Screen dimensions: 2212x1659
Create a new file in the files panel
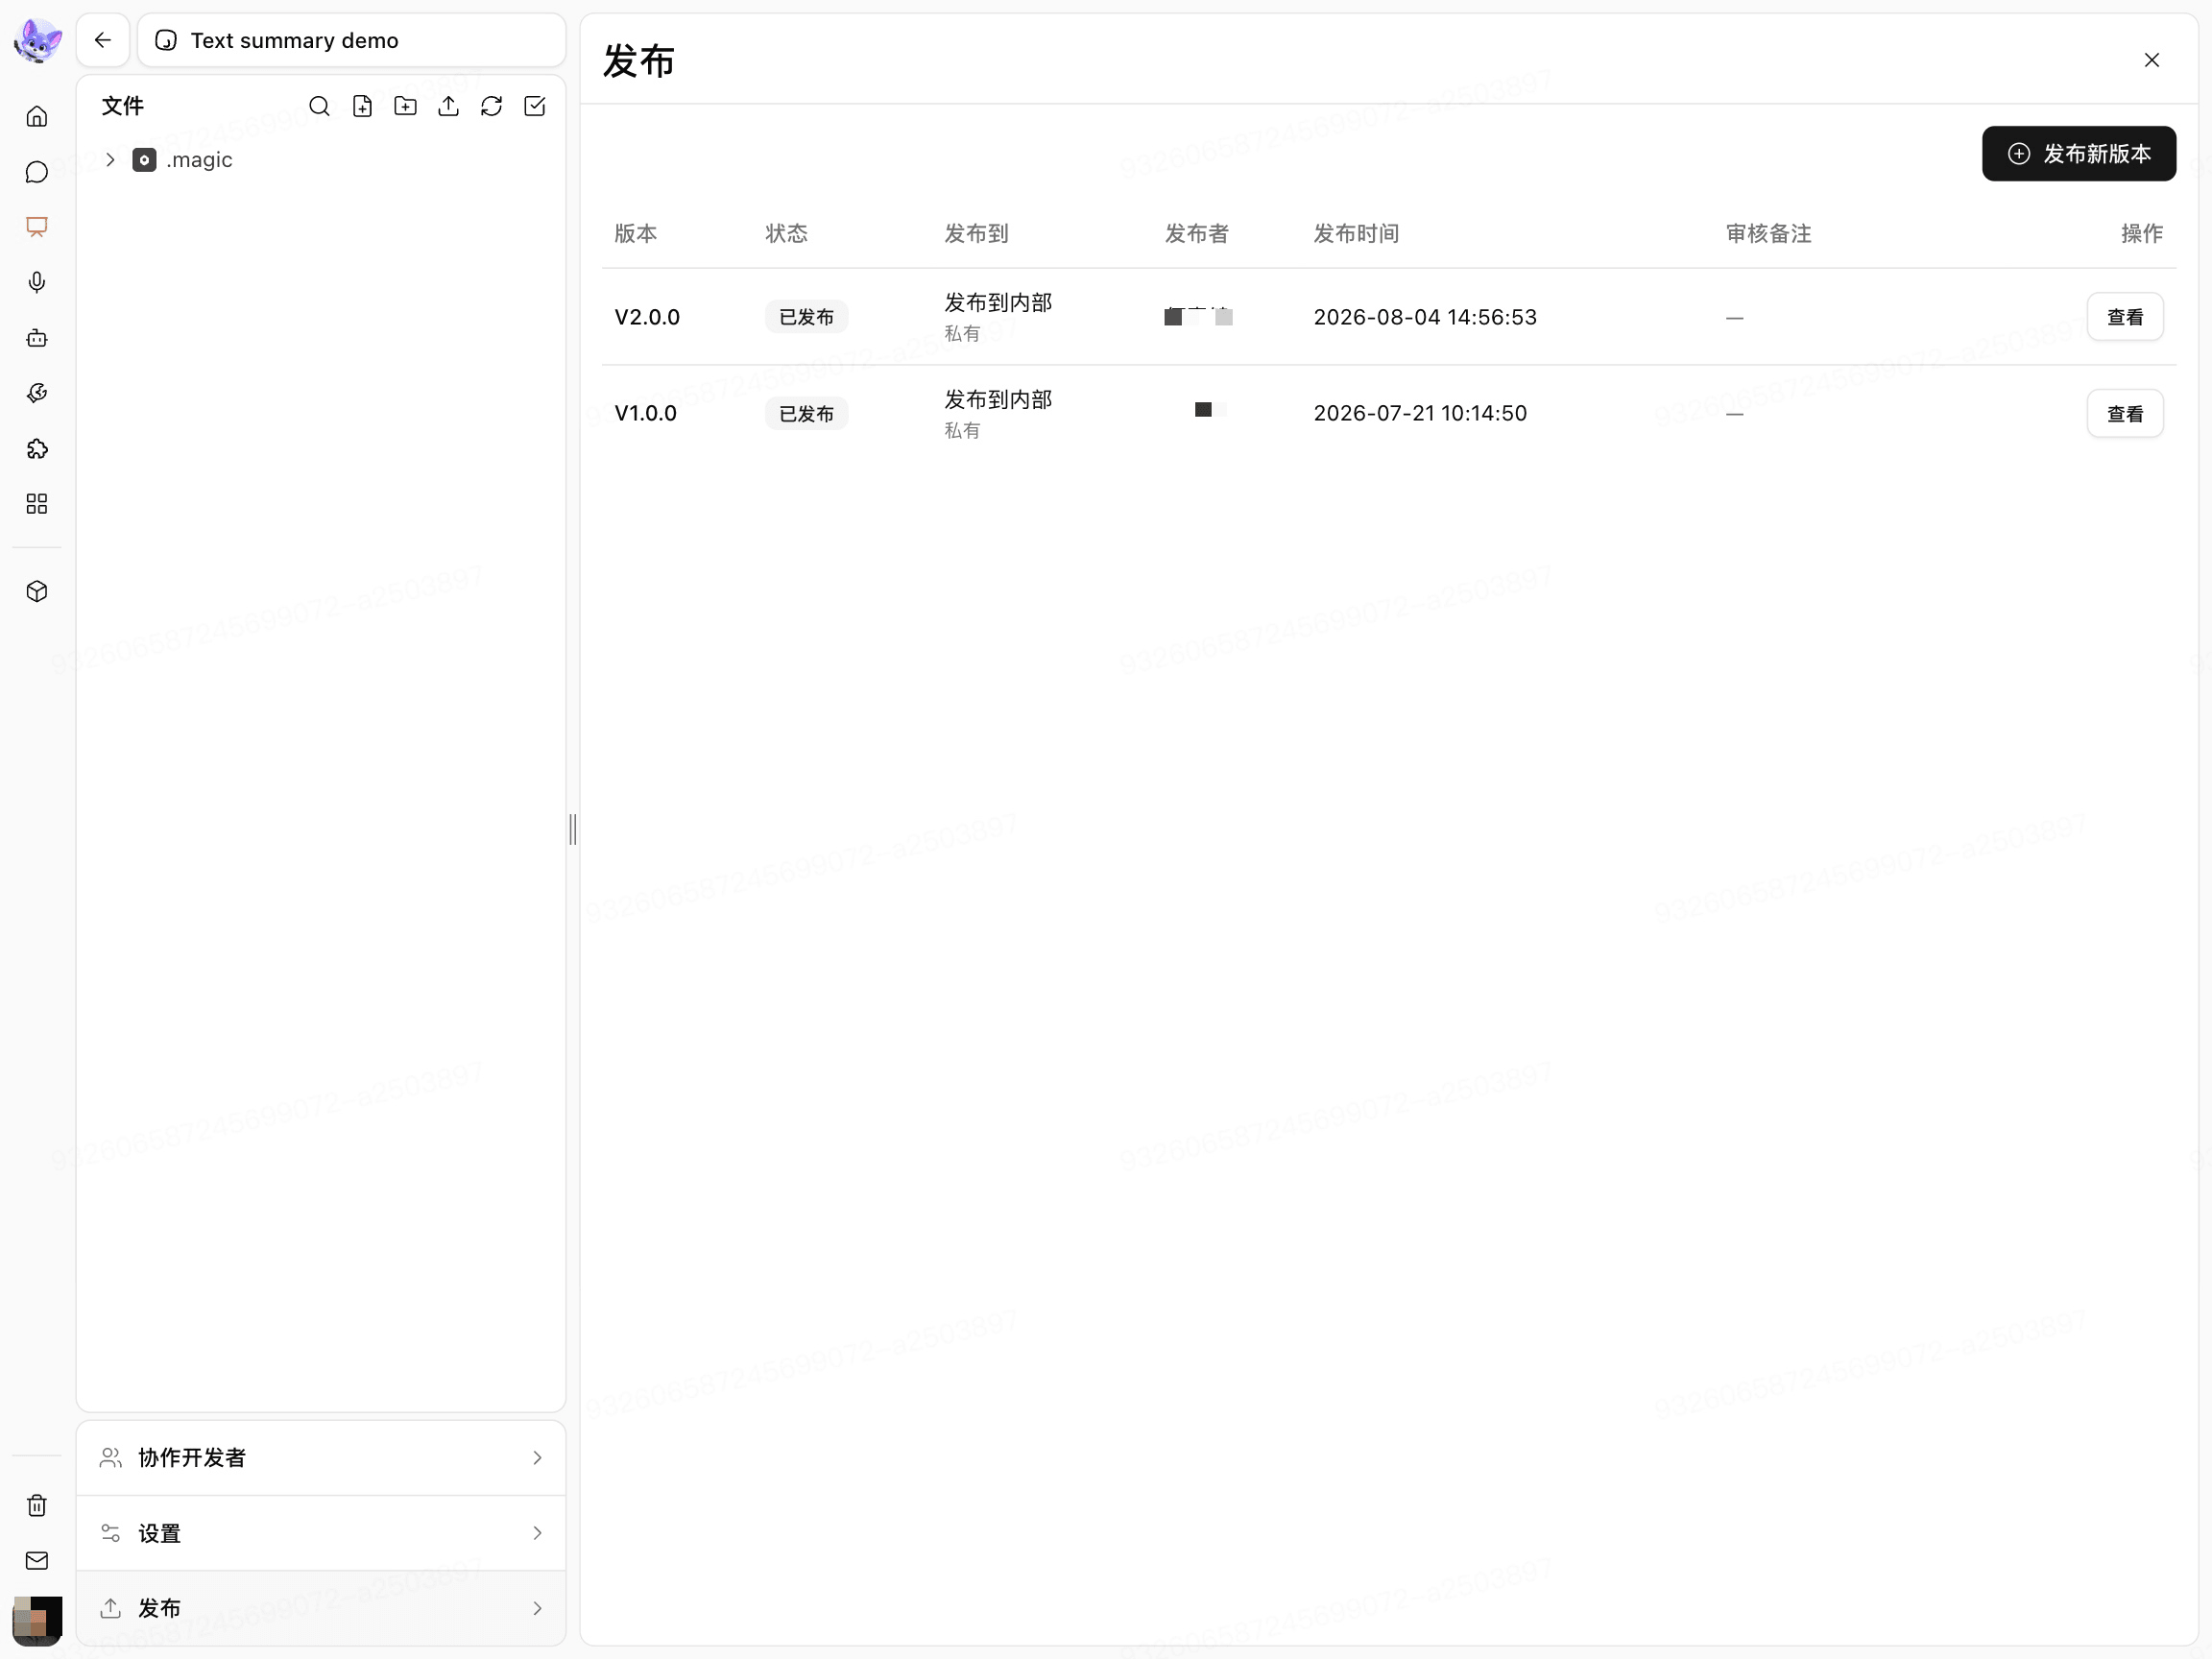pyautogui.click(x=362, y=106)
